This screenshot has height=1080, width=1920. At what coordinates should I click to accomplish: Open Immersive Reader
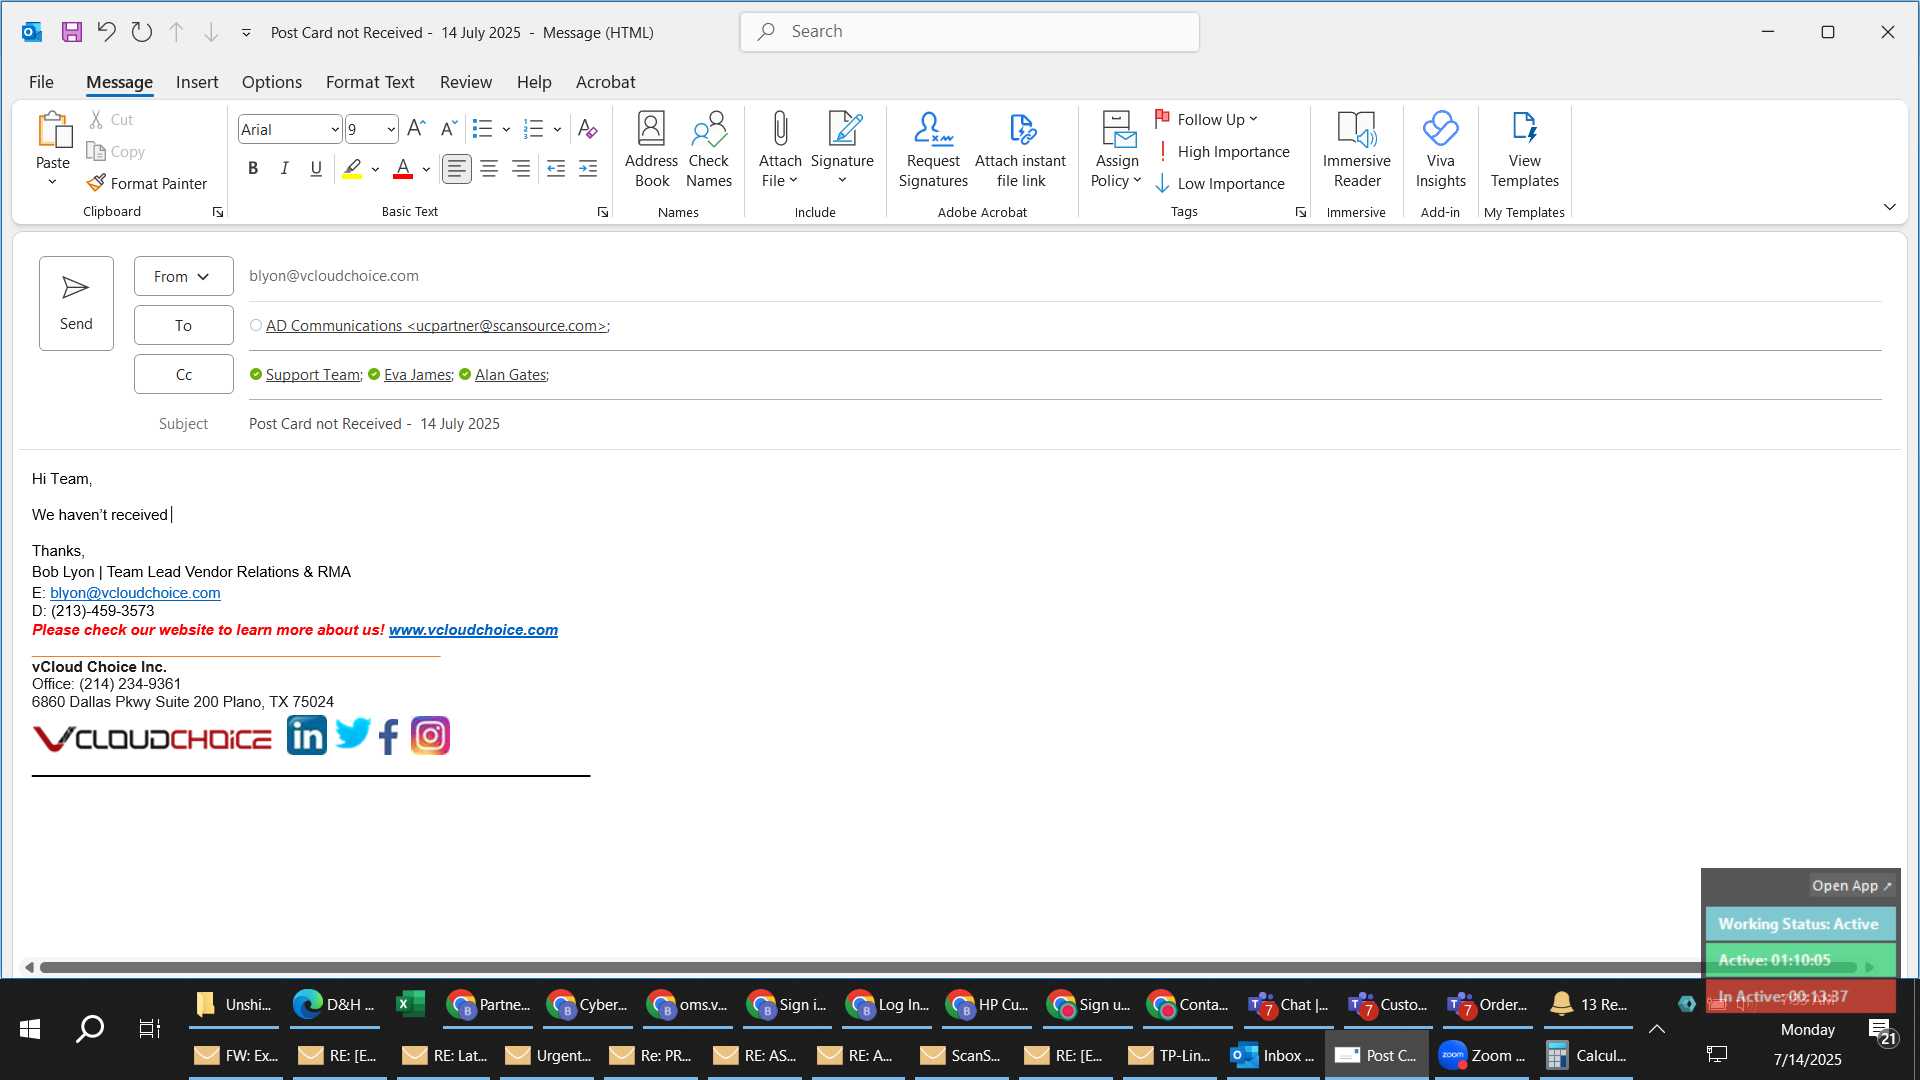pos(1356,149)
